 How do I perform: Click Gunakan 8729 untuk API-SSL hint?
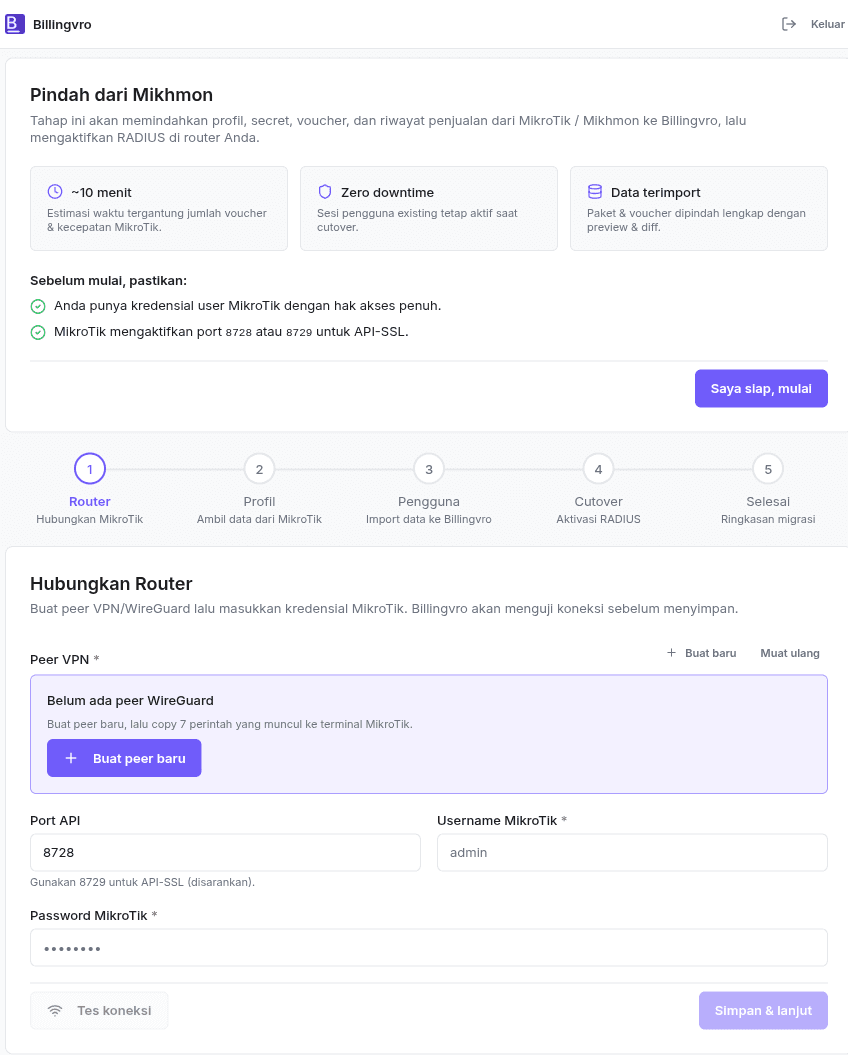pyautogui.click(x=143, y=882)
